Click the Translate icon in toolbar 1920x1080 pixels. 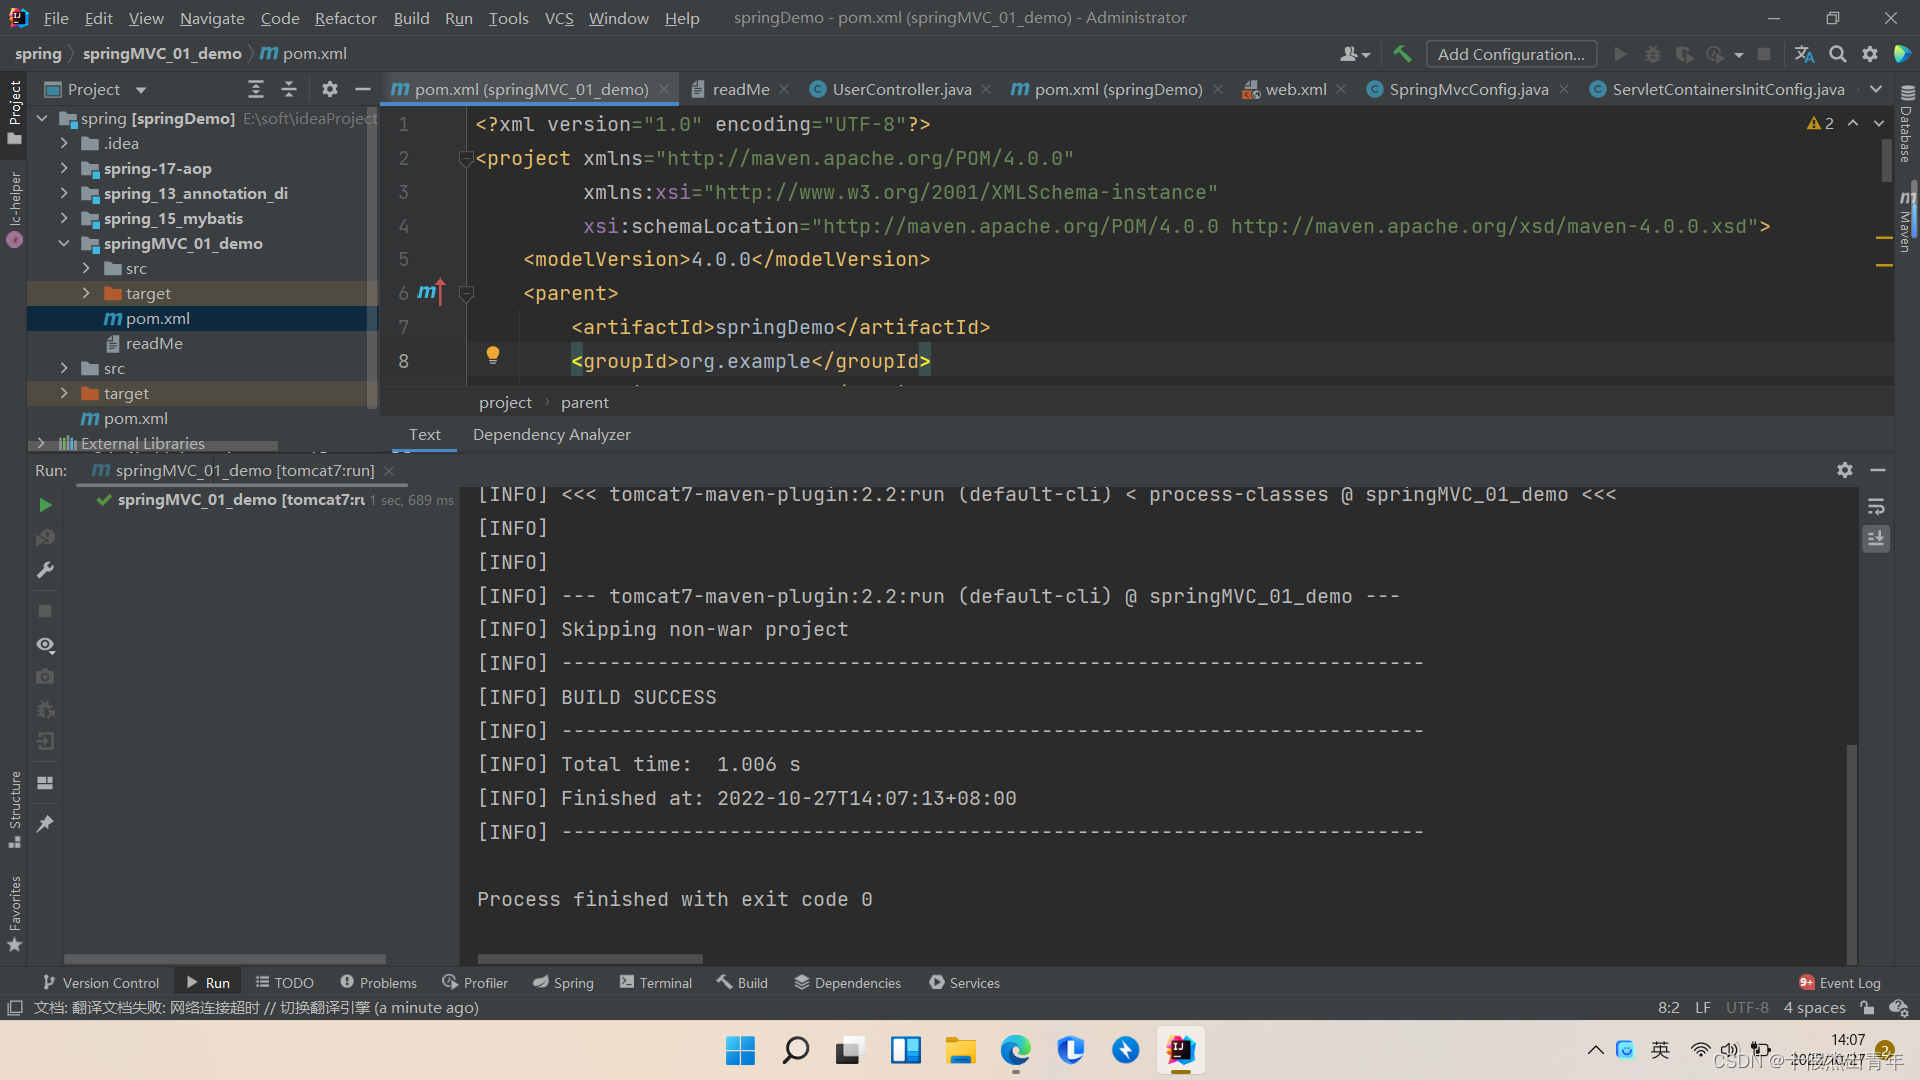1804,54
